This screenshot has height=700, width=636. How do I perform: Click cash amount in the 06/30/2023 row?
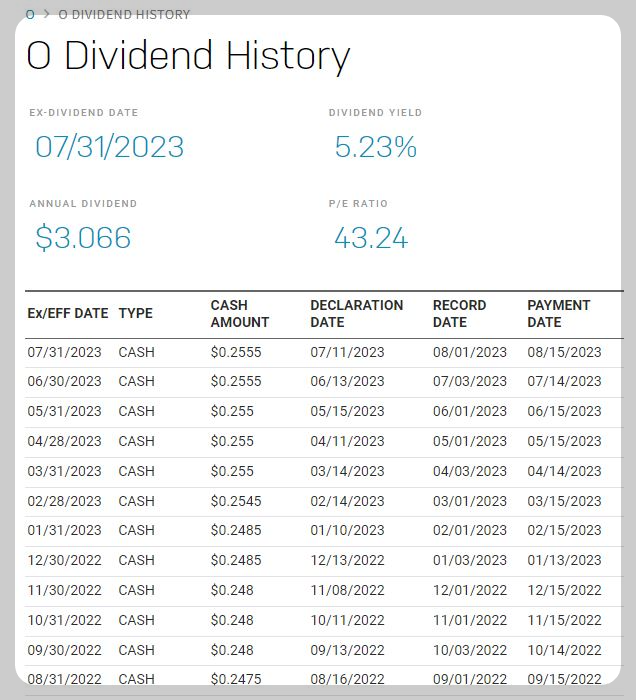[236, 381]
